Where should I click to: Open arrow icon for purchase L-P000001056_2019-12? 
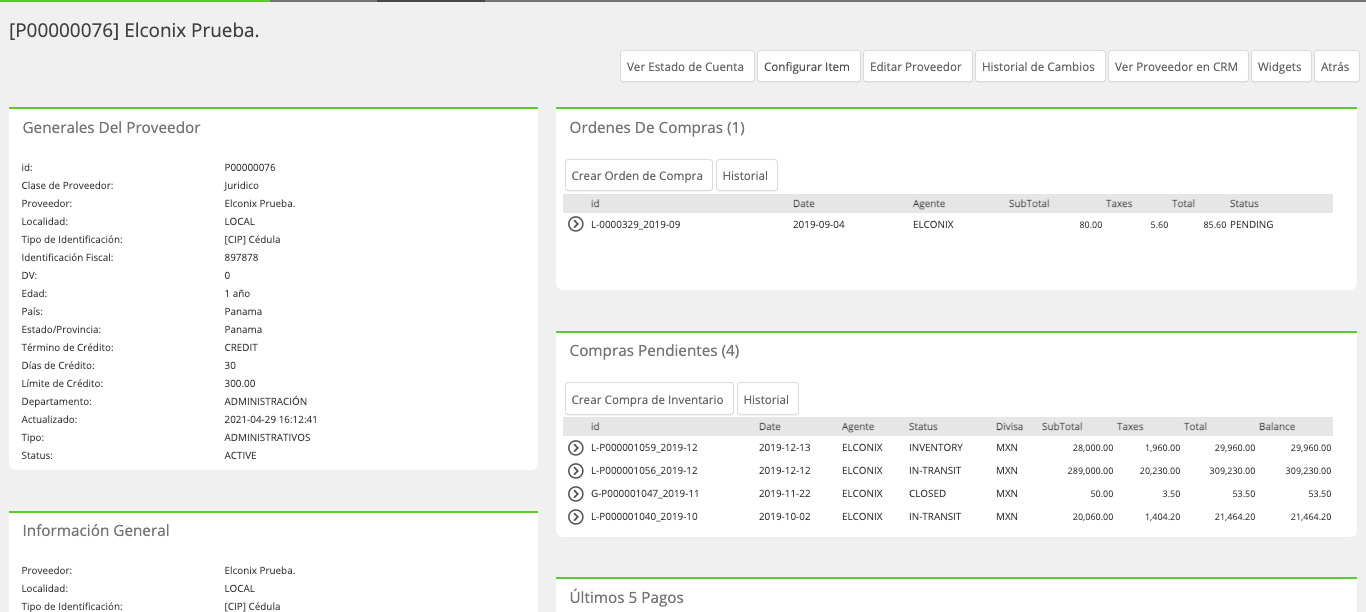coord(576,471)
